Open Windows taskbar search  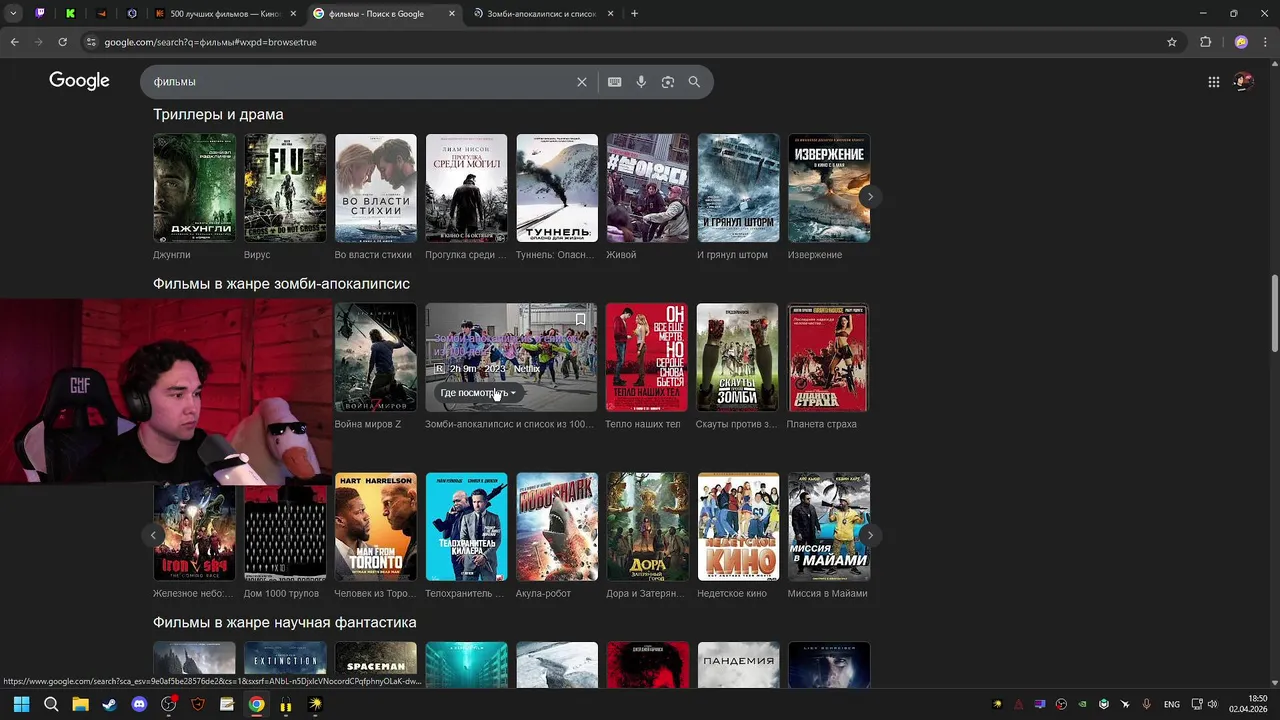coord(51,704)
